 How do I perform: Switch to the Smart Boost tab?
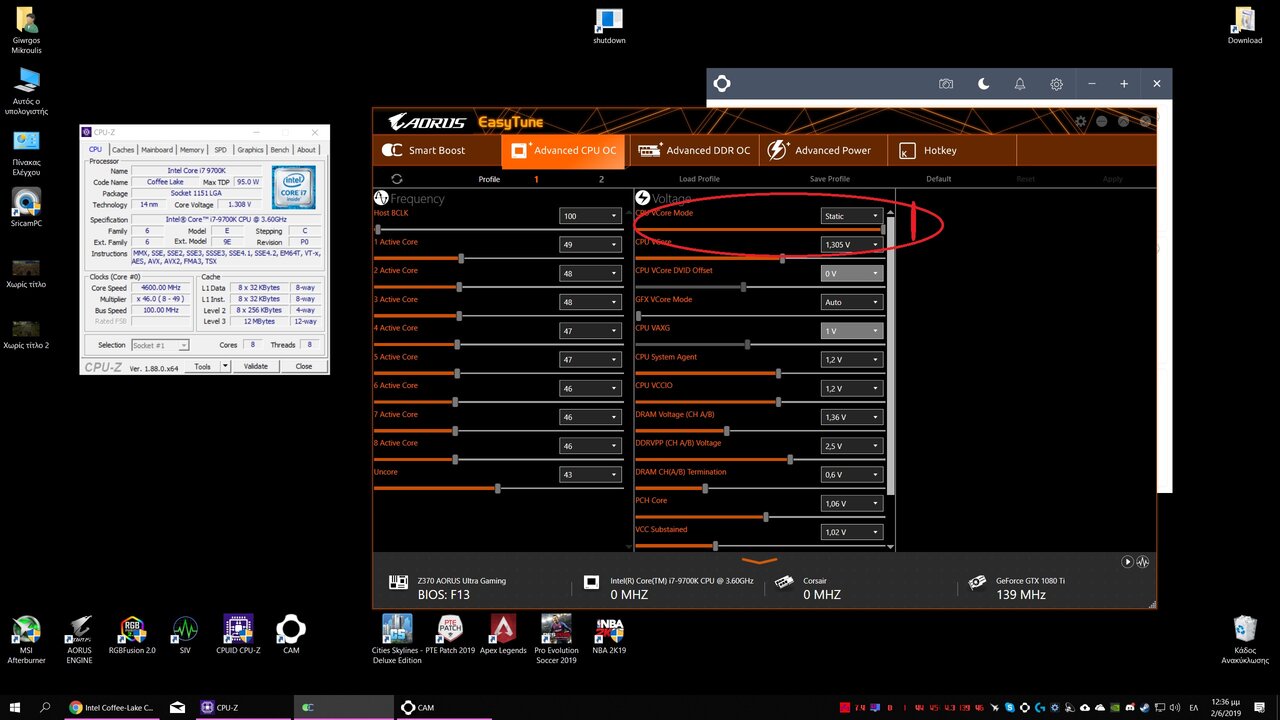click(437, 150)
